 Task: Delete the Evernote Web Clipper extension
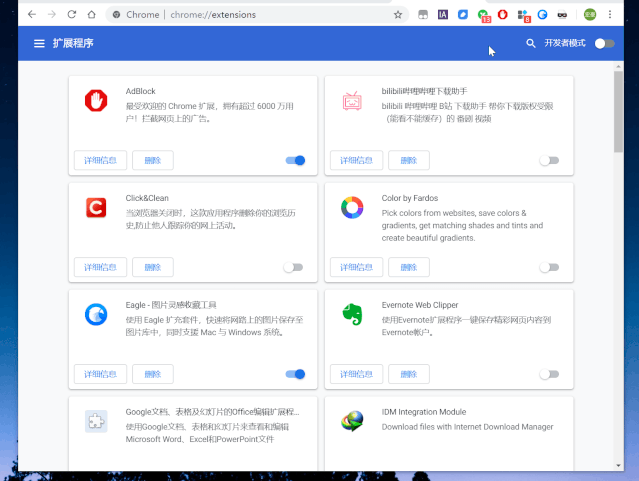(x=409, y=374)
